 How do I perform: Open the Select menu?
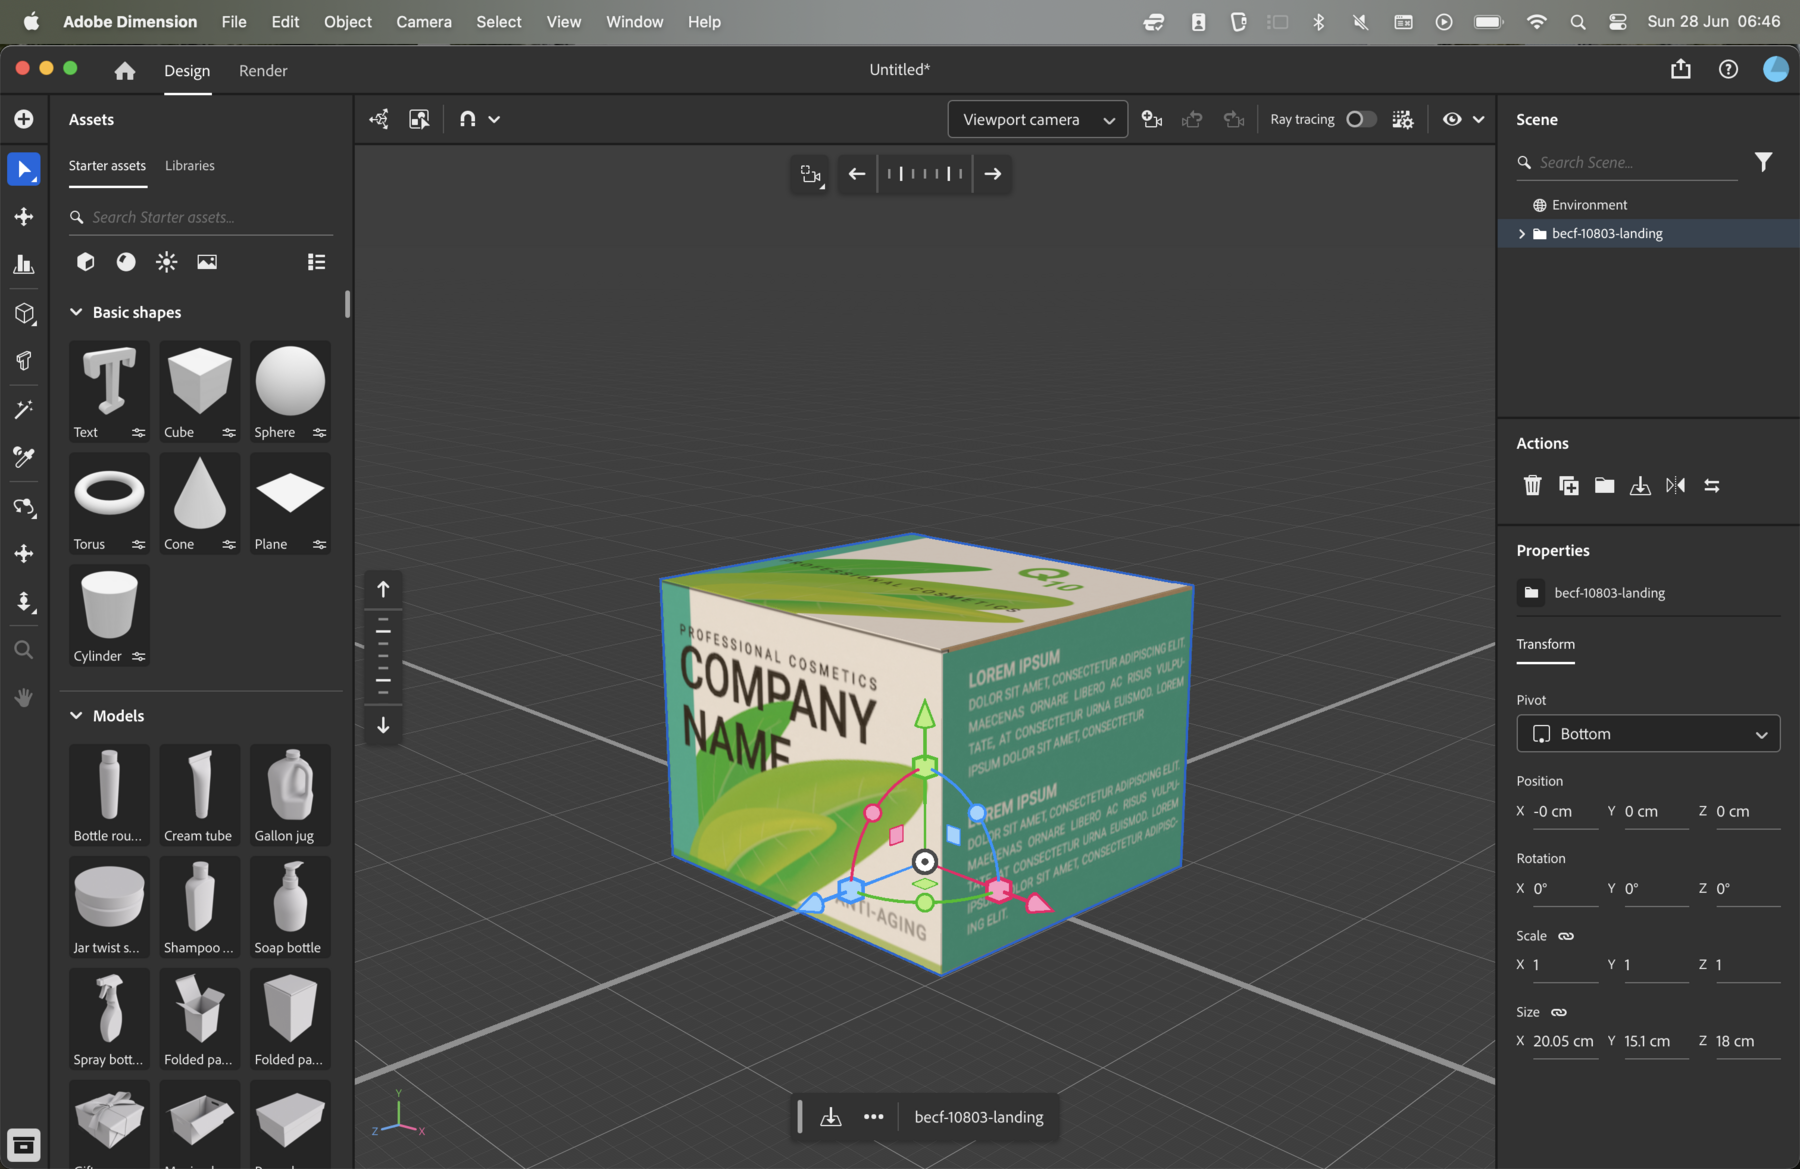coord(498,21)
